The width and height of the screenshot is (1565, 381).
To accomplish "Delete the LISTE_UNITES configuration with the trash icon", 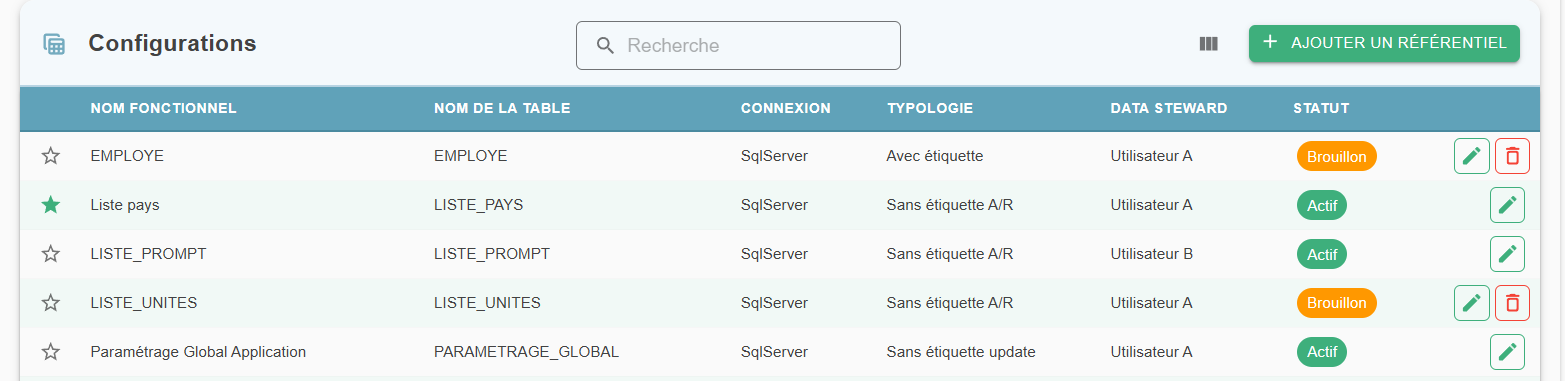I will (x=1512, y=302).
